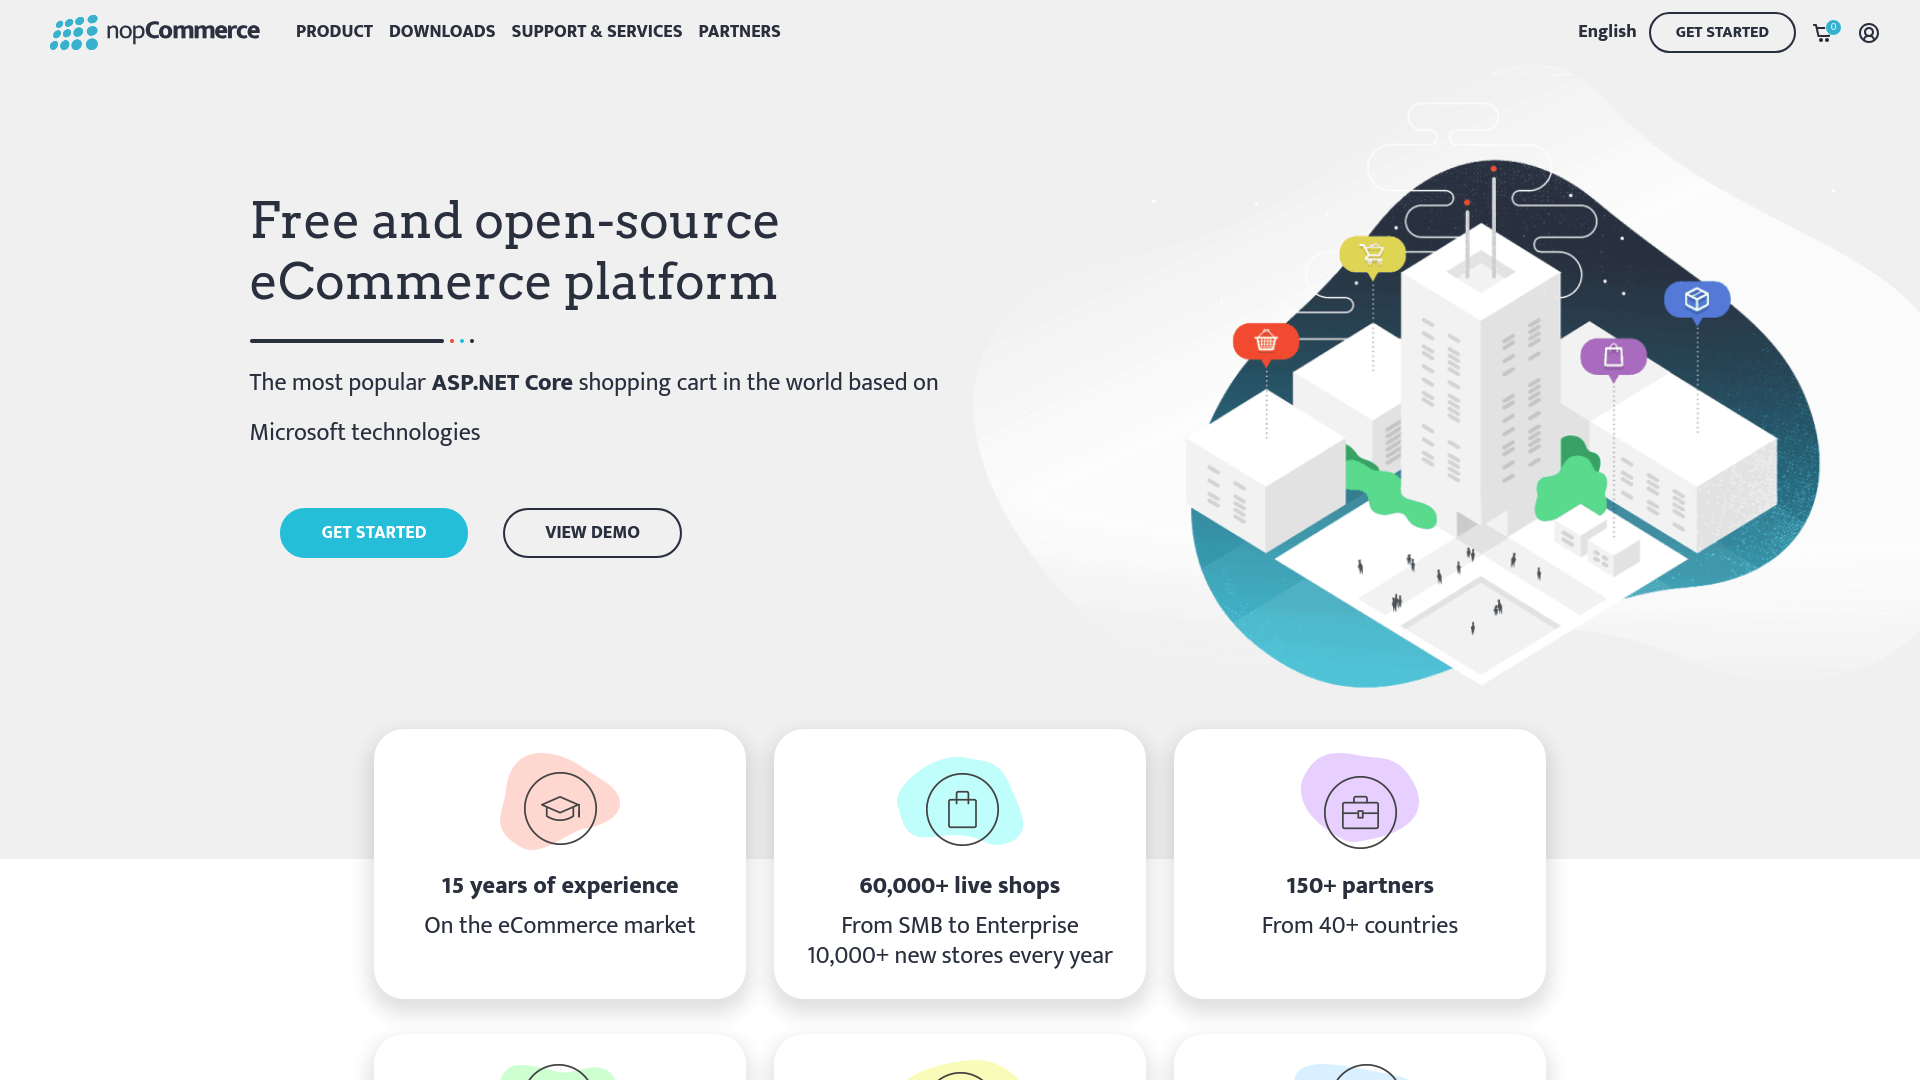This screenshot has height=1080, width=1920.
Task: Click the '60,000+ live shops' heading
Action: [x=960, y=886]
